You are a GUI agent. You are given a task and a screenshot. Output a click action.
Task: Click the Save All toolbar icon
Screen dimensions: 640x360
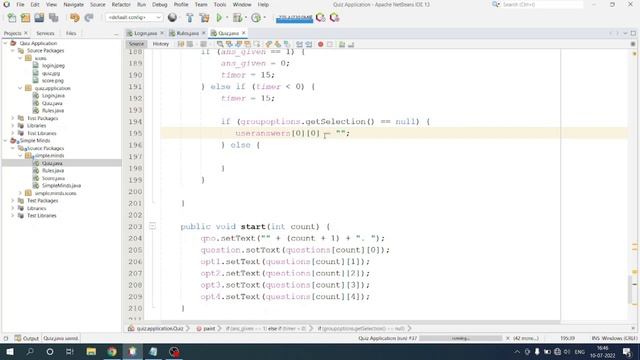[53, 18]
